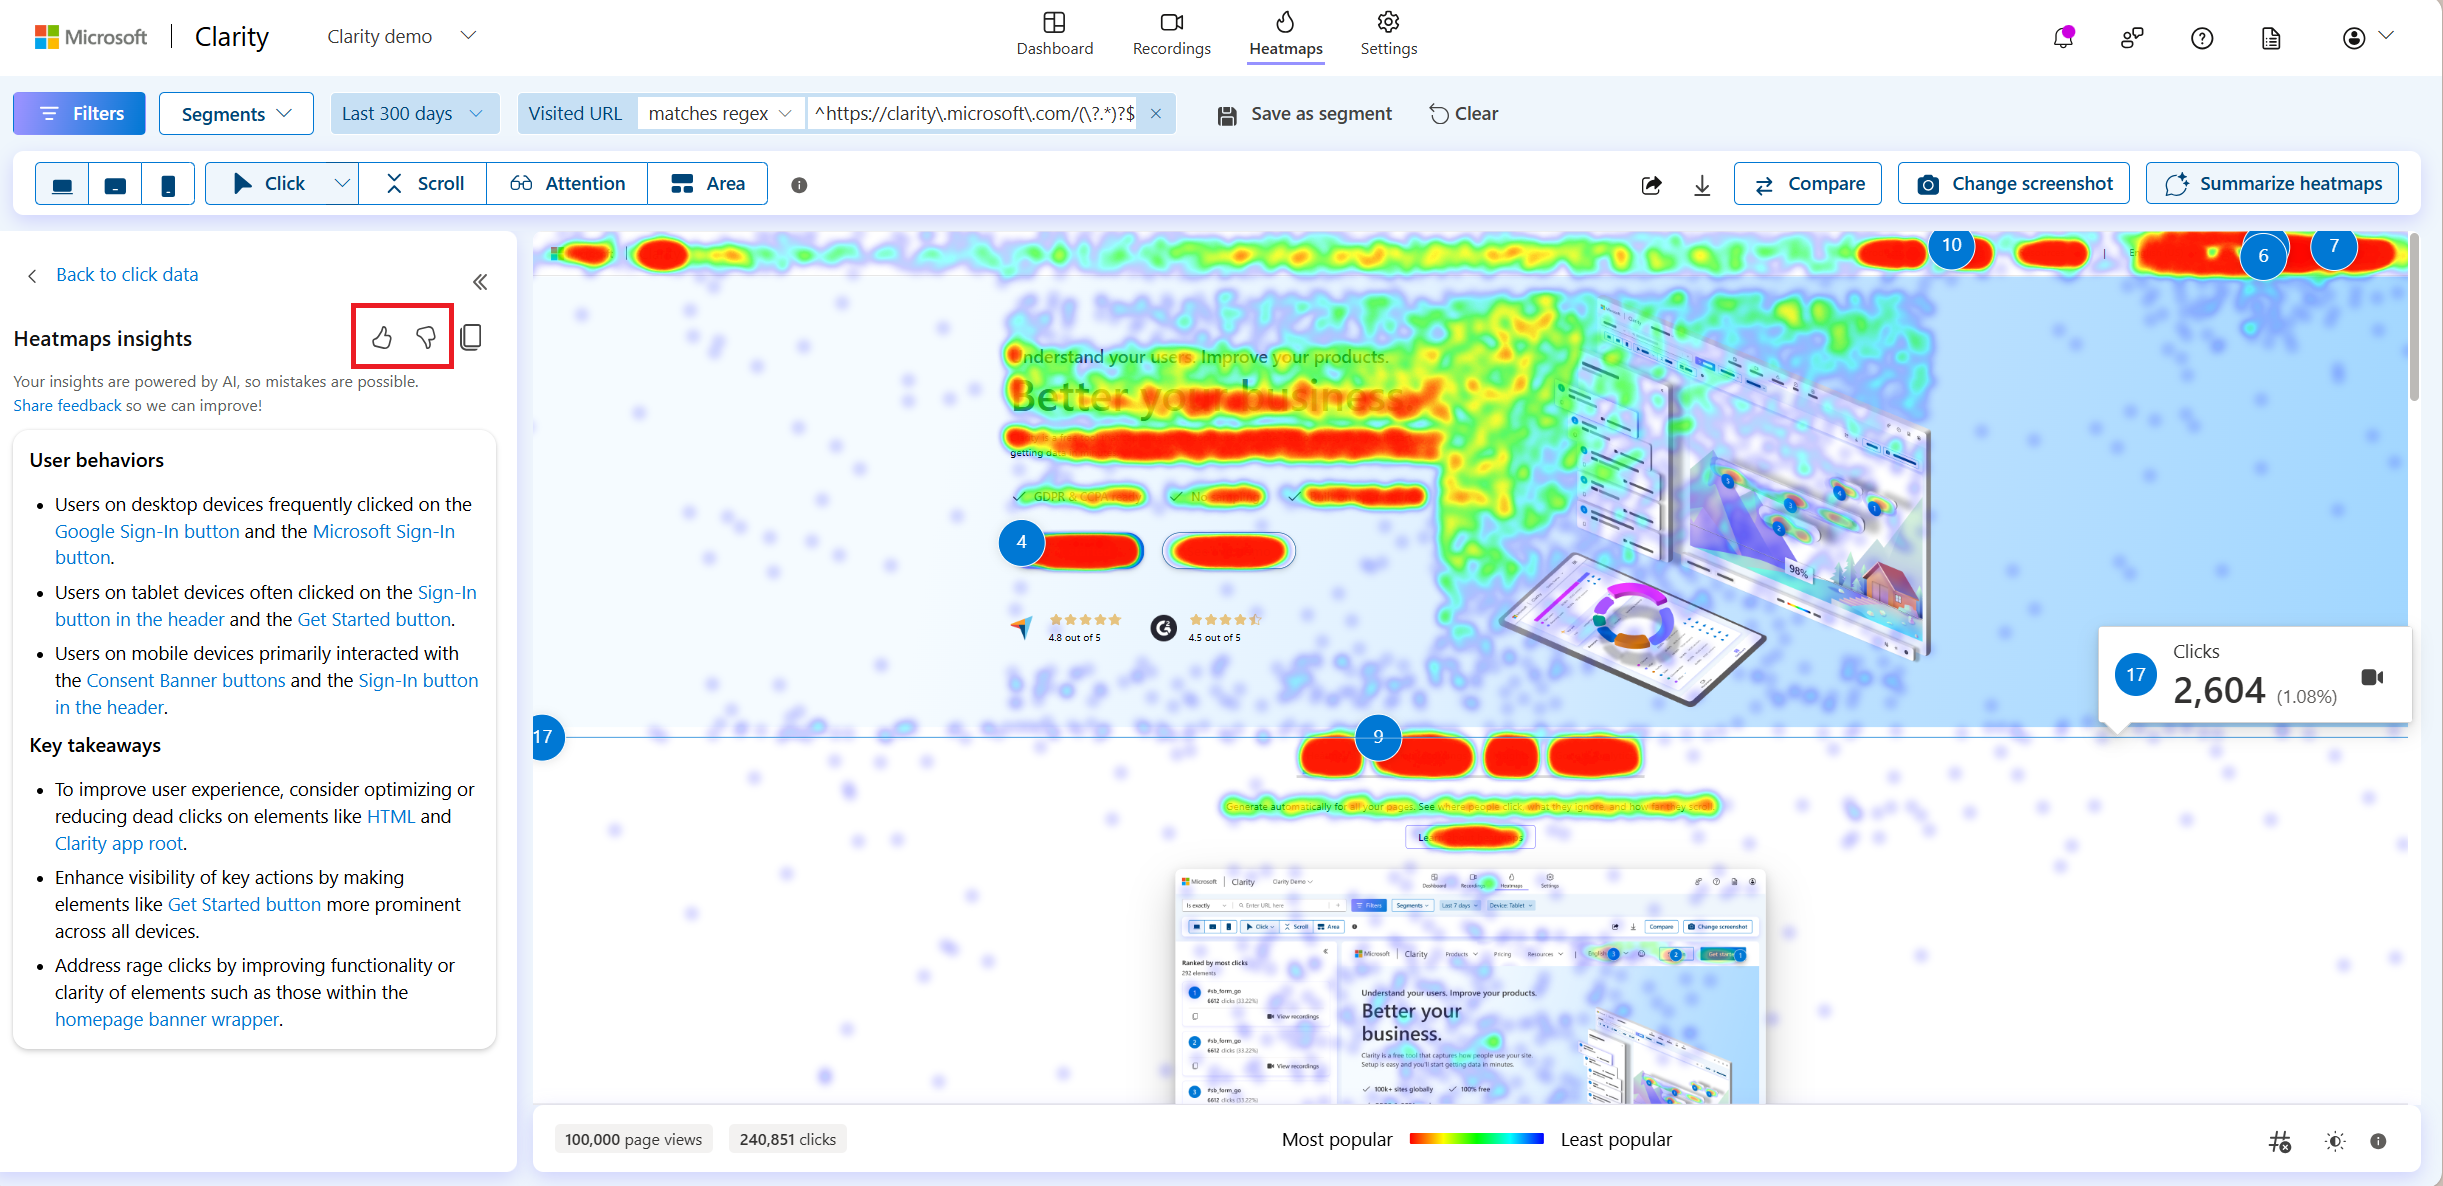Select the tablet device view icon
The height and width of the screenshot is (1186, 2443).
(x=116, y=185)
